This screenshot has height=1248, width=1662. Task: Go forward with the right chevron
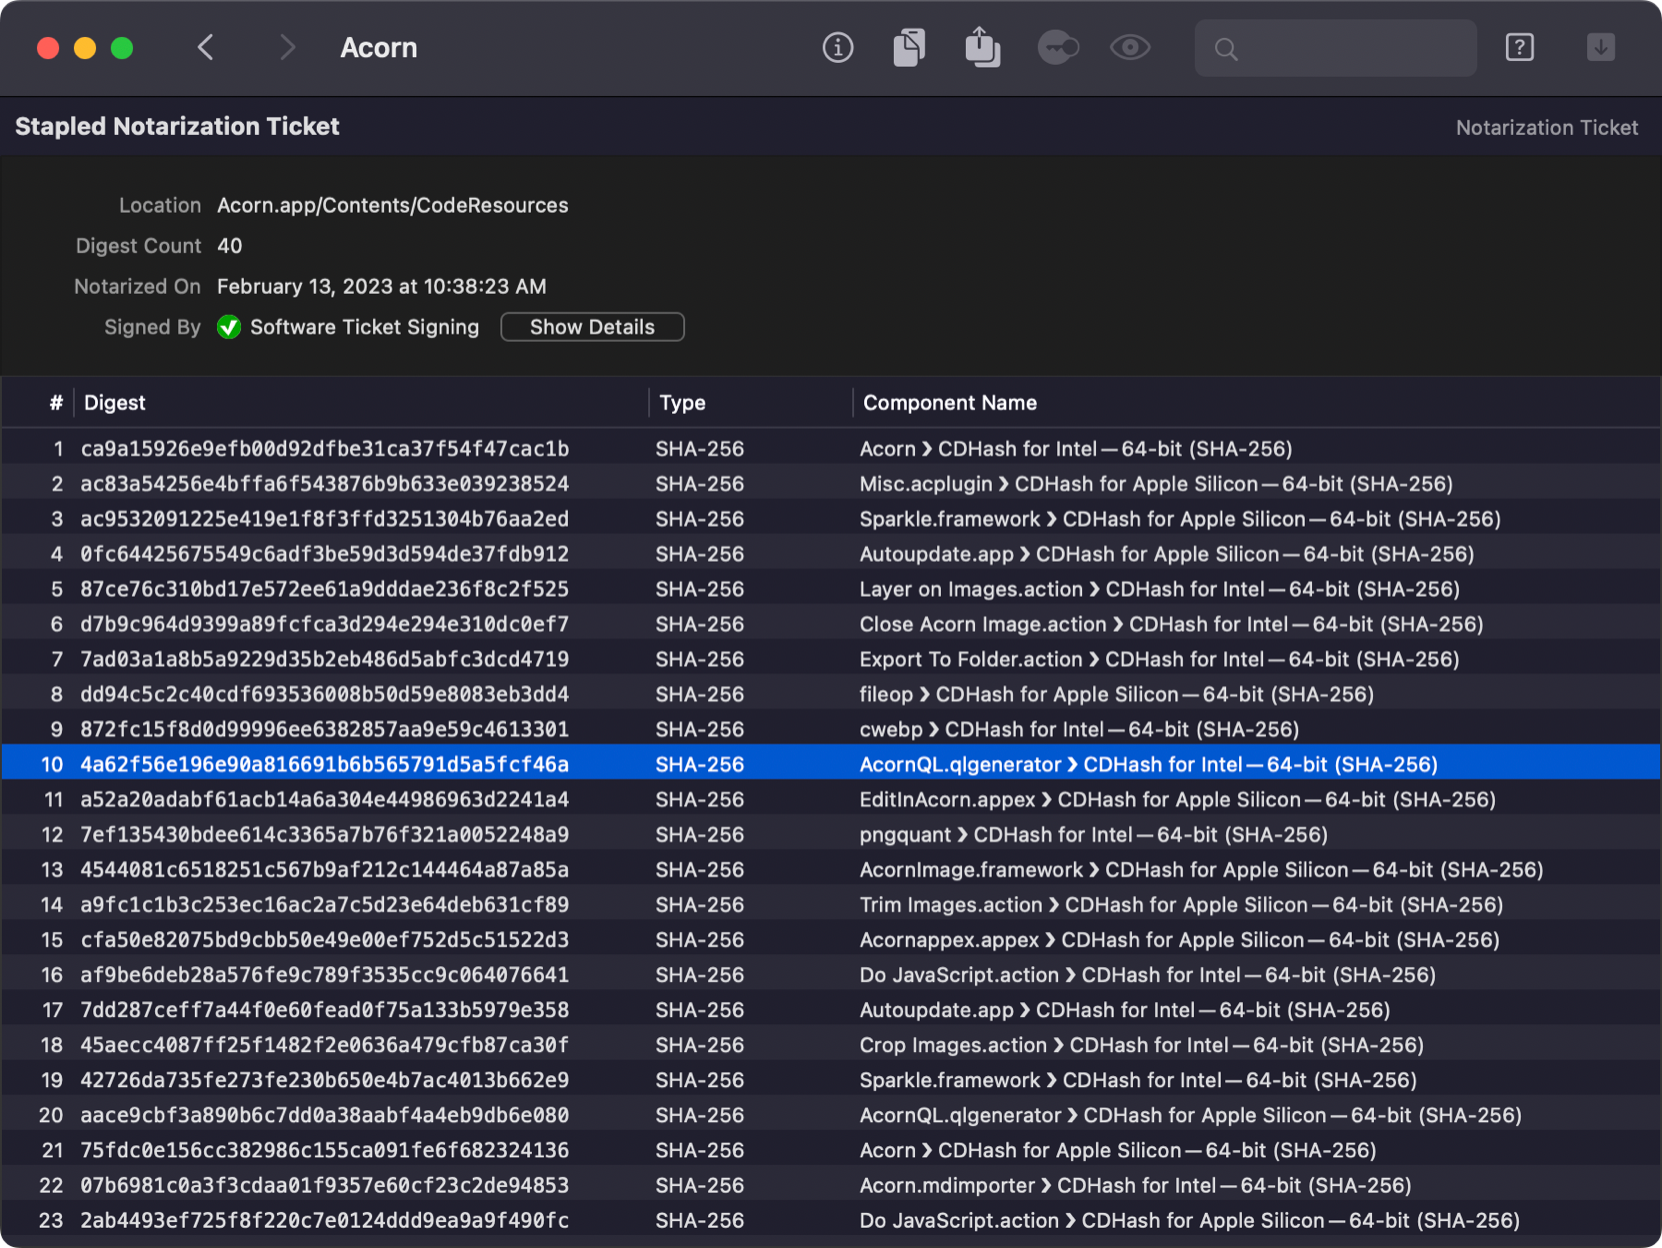pyautogui.click(x=287, y=48)
